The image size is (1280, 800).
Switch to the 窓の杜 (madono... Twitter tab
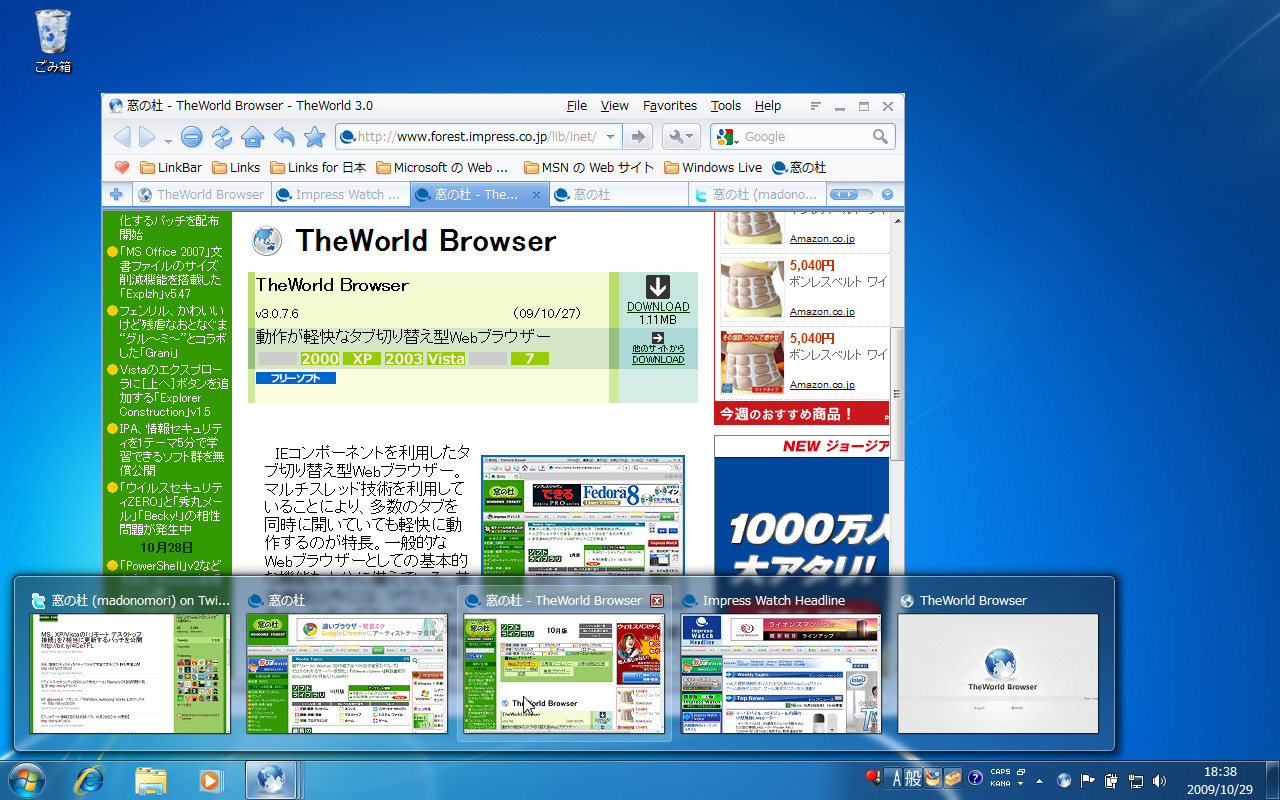point(758,195)
